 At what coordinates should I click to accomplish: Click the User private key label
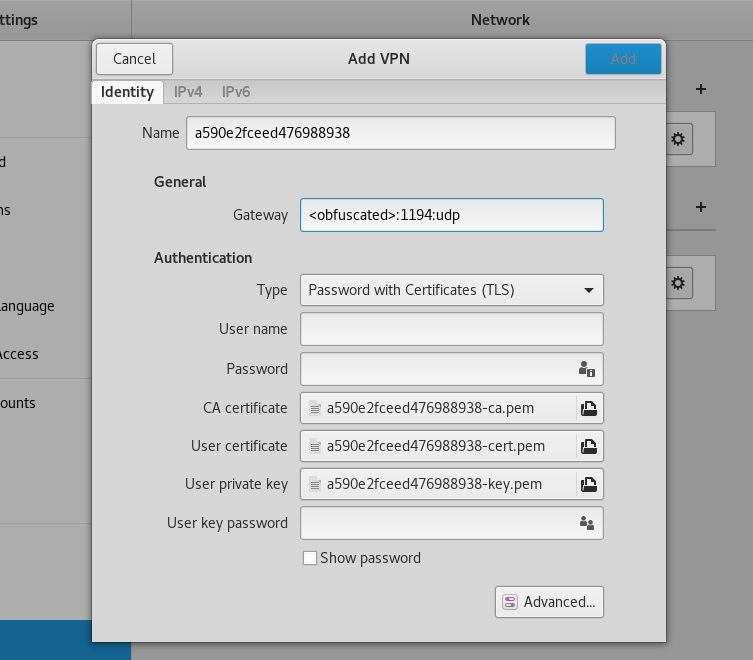236,484
